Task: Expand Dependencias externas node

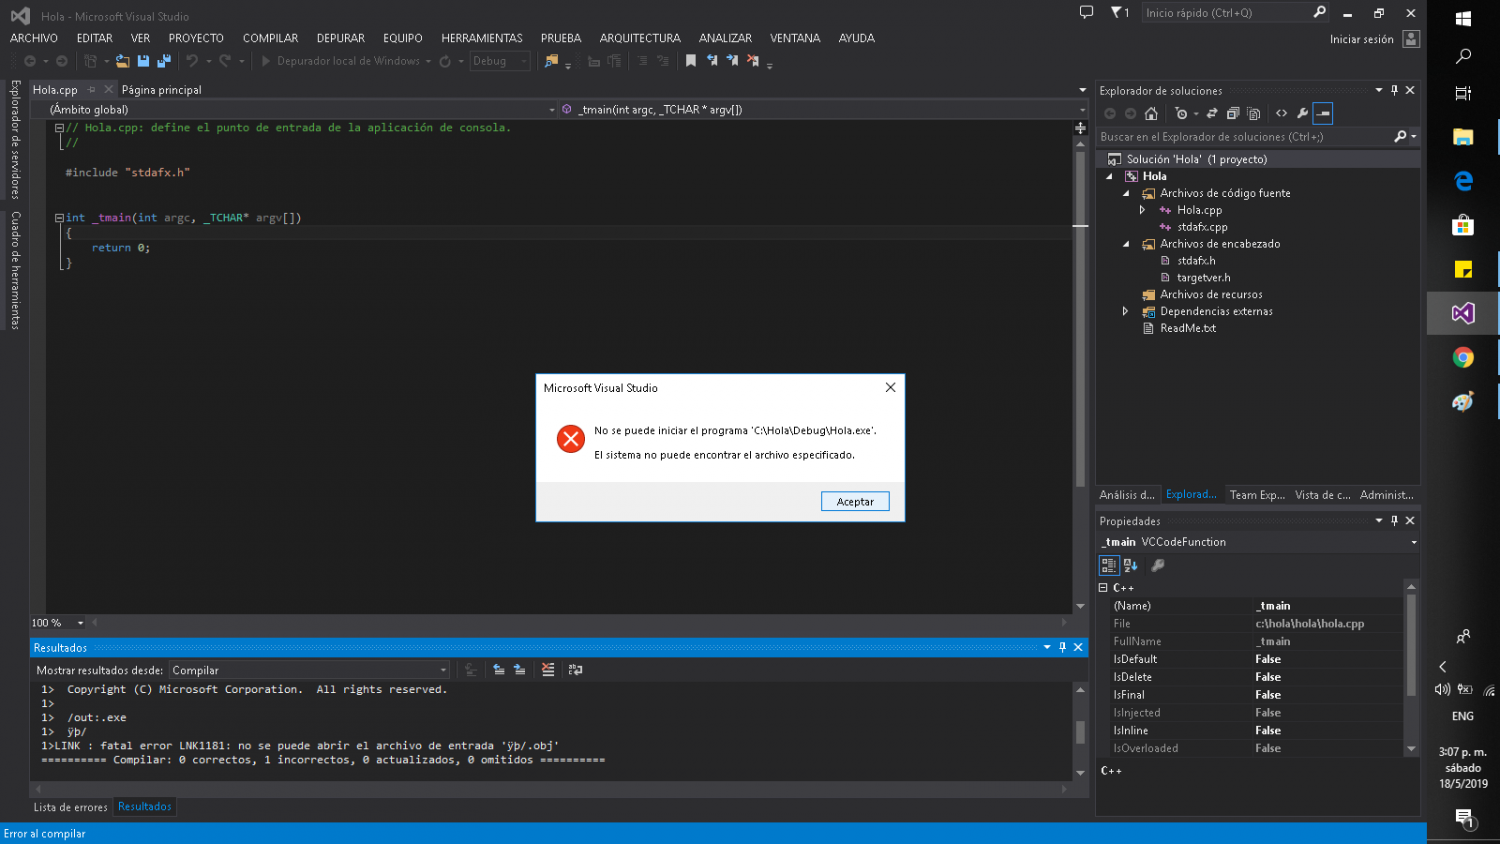Action: (1126, 311)
